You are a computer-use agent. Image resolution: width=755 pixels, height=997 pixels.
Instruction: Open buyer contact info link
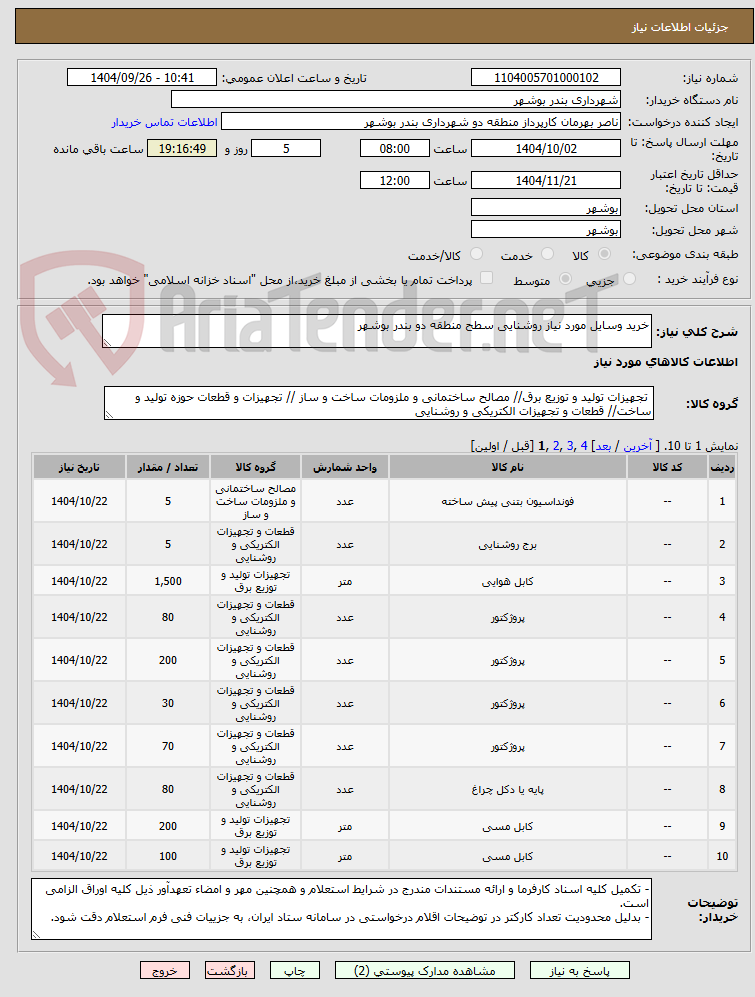pyautogui.click(x=164, y=122)
